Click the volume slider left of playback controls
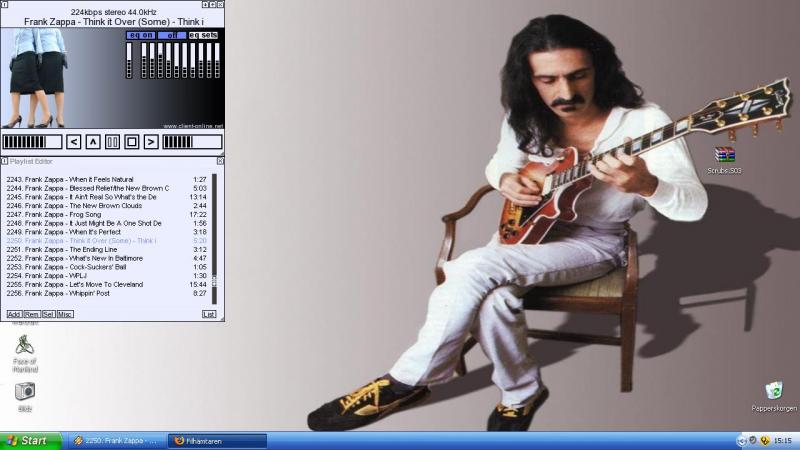This screenshot has height=450, width=800. [x=32, y=142]
